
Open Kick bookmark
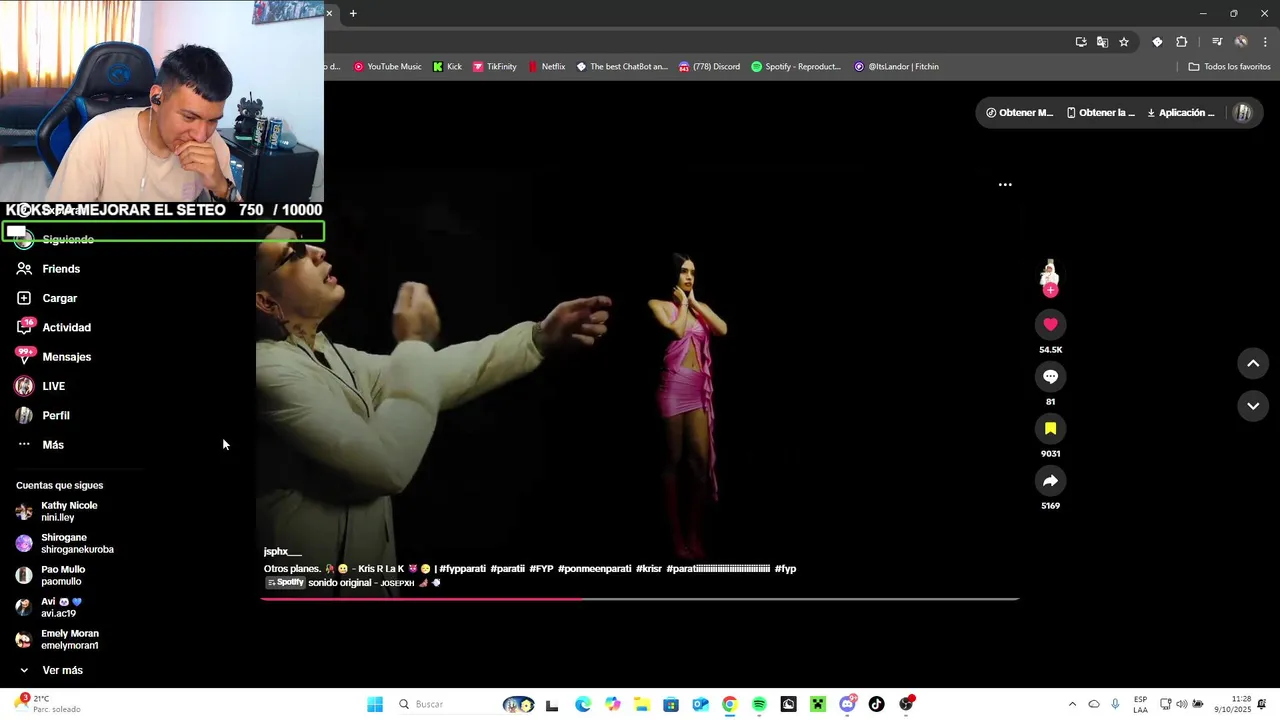[x=447, y=67]
